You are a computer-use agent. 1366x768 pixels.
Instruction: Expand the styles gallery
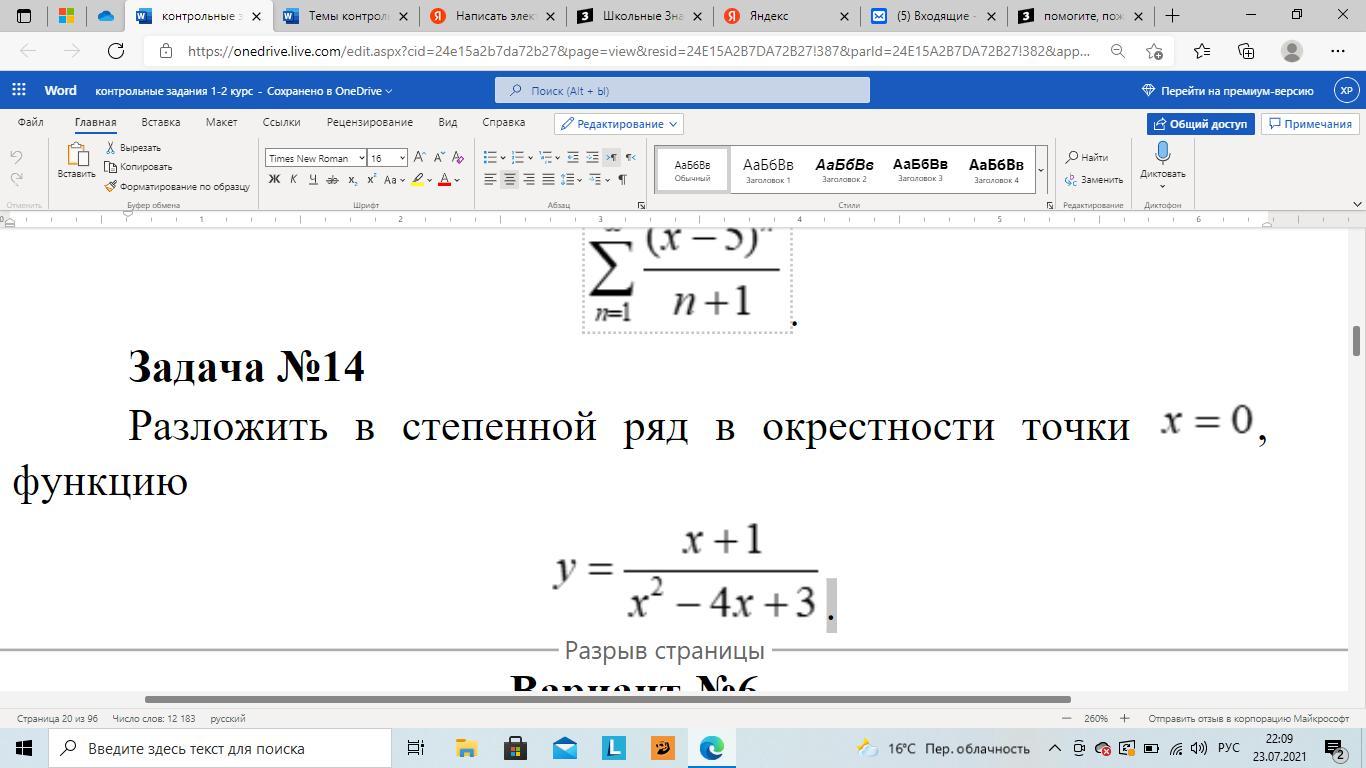1041,170
